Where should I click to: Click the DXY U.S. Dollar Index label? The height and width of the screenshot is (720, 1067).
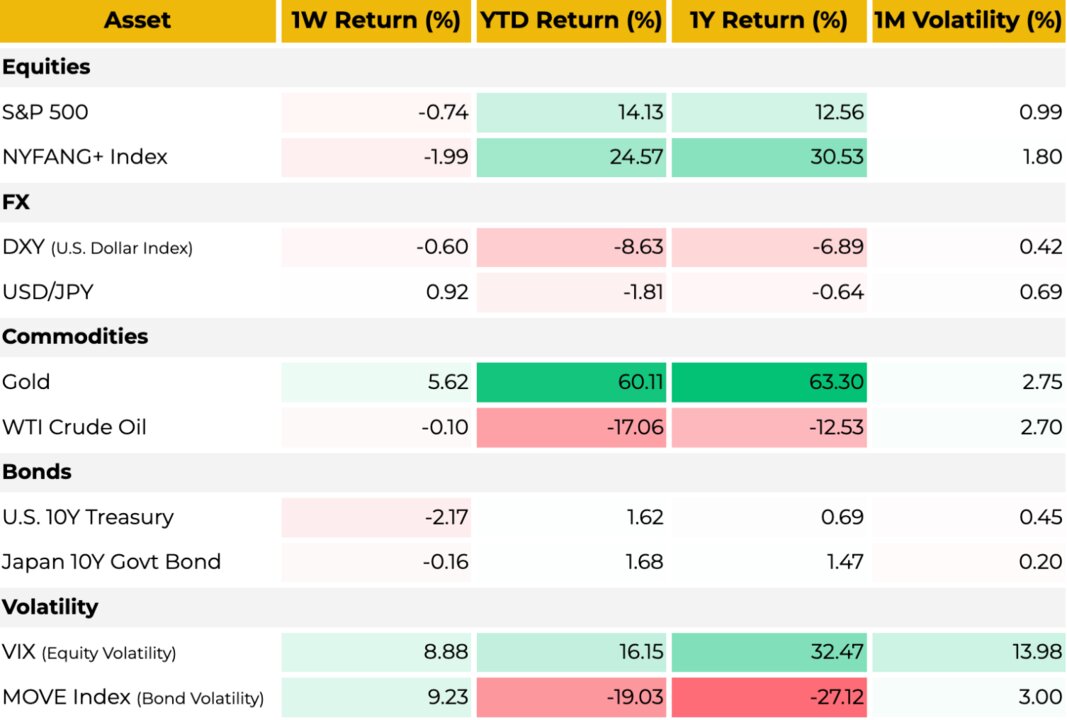(97, 247)
